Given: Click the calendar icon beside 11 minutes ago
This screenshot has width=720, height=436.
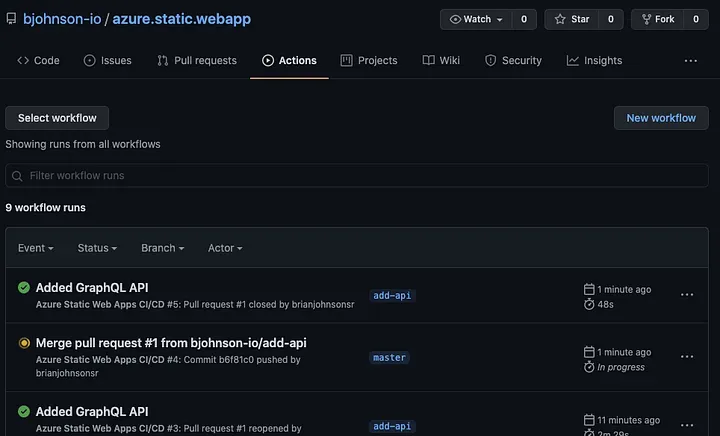Looking at the screenshot, I should tap(589, 420).
